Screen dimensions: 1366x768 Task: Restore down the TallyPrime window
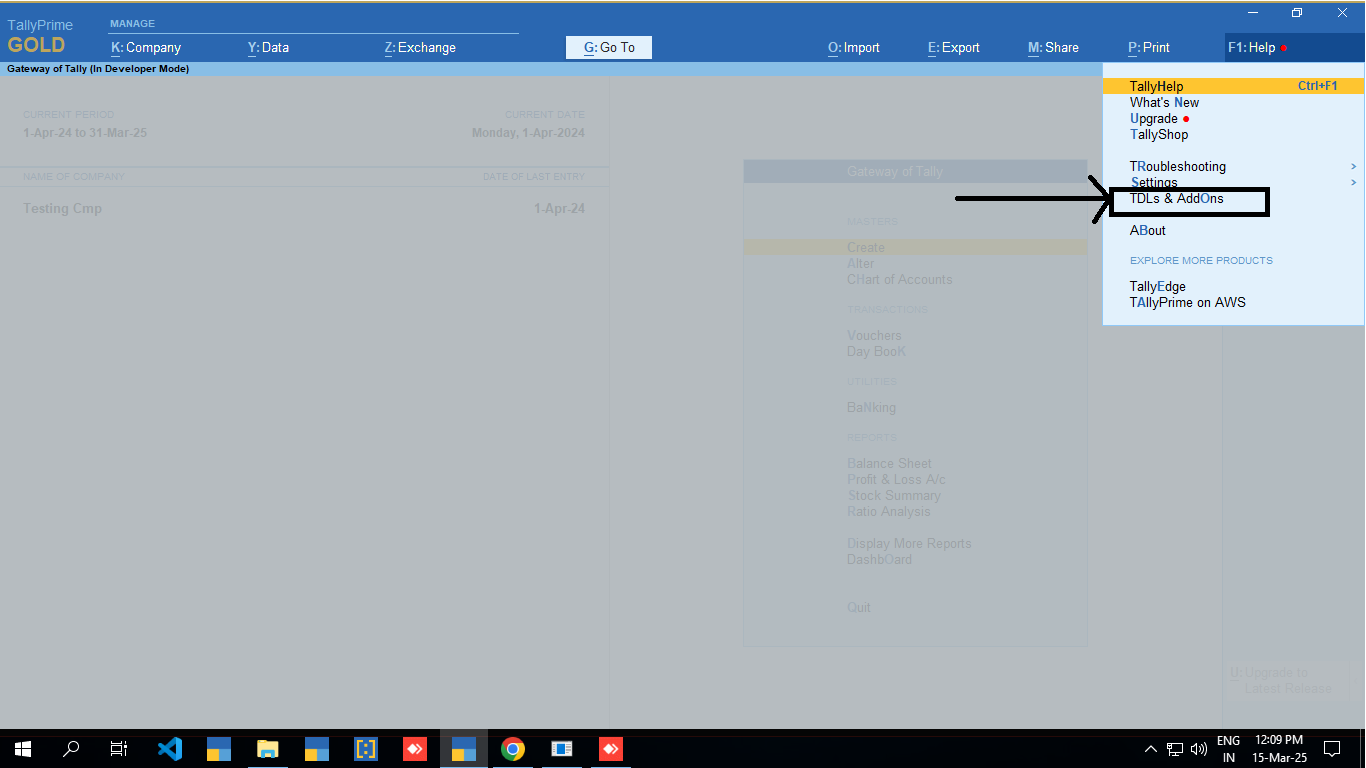[1297, 13]
